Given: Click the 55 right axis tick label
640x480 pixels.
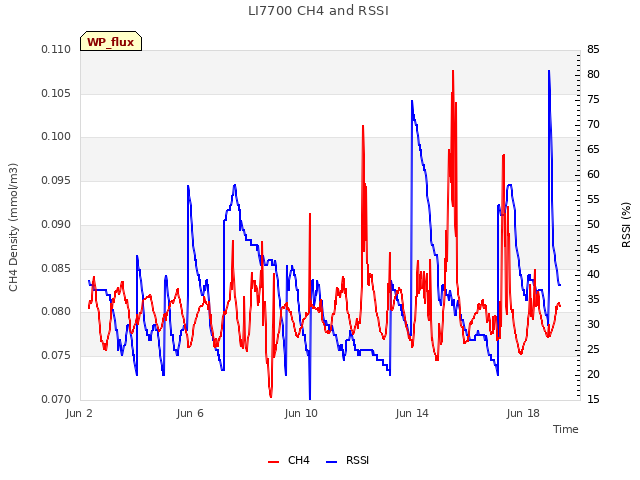Looking at the screenshot, I should 593,200.
